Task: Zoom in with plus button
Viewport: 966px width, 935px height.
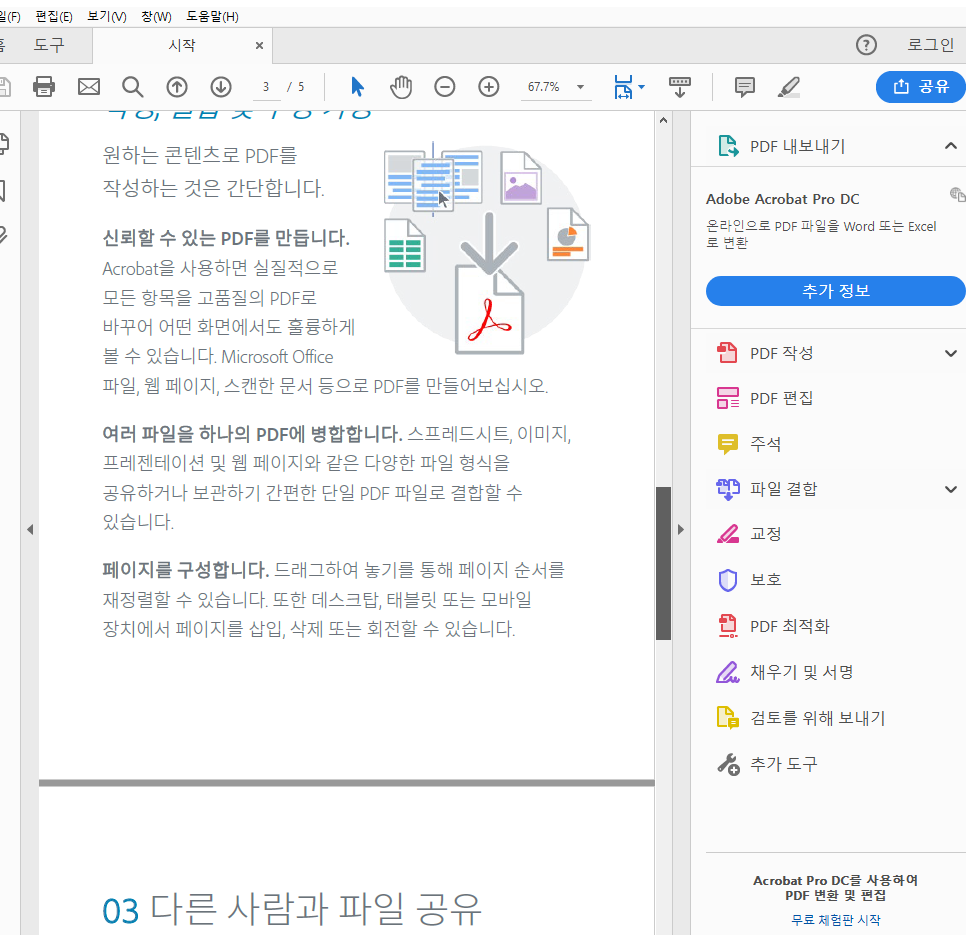Action: [489, 87]
